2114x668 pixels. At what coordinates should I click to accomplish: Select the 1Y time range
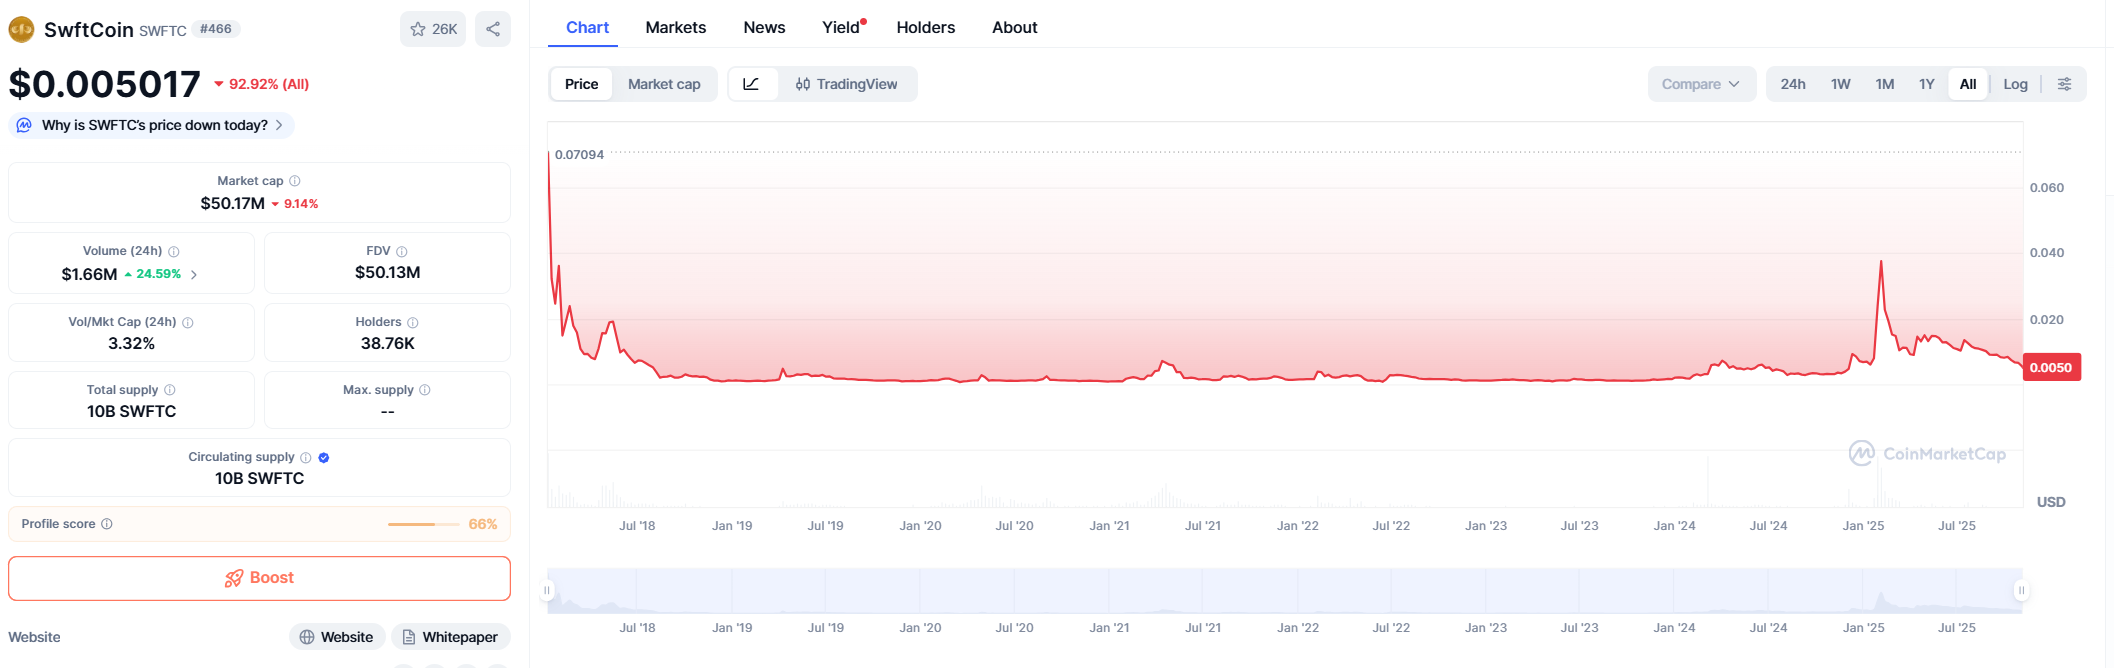click(1926, 84)
